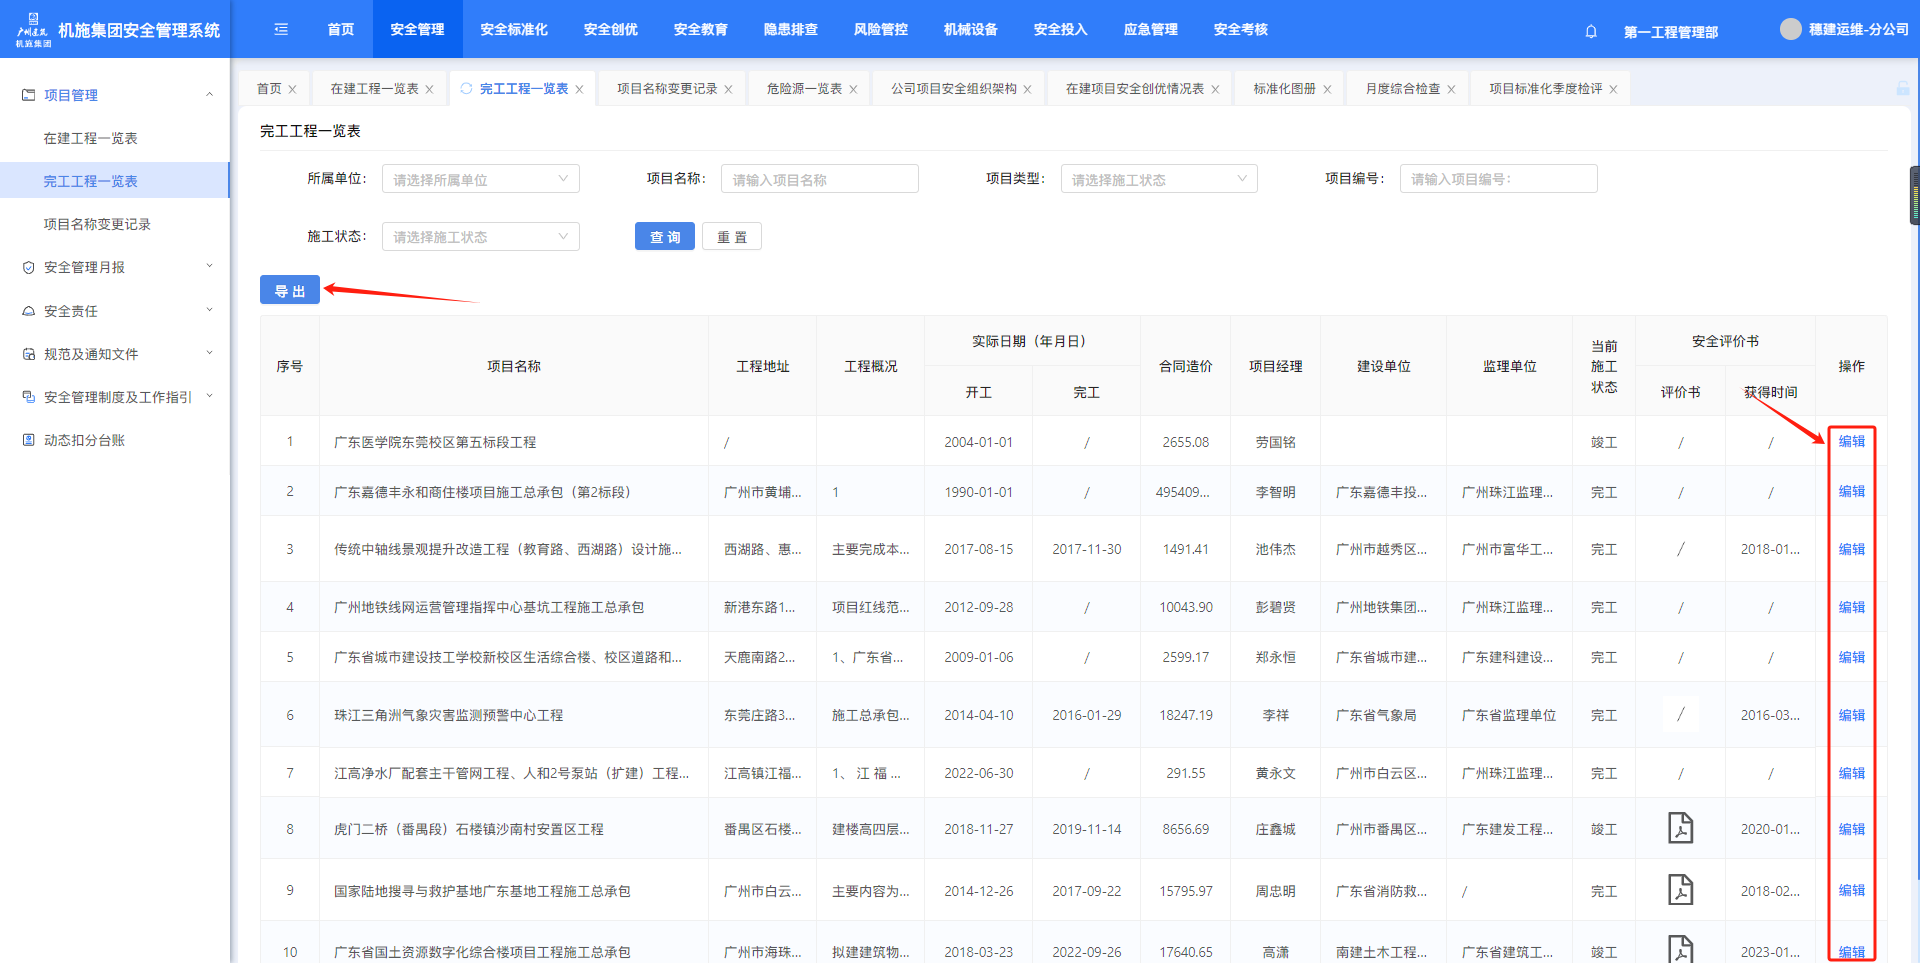This screenshot has height=963, width=1920.
Task: Open the 所属单位 dropdown
Action: pyautogui.click(x=480, y=179)
